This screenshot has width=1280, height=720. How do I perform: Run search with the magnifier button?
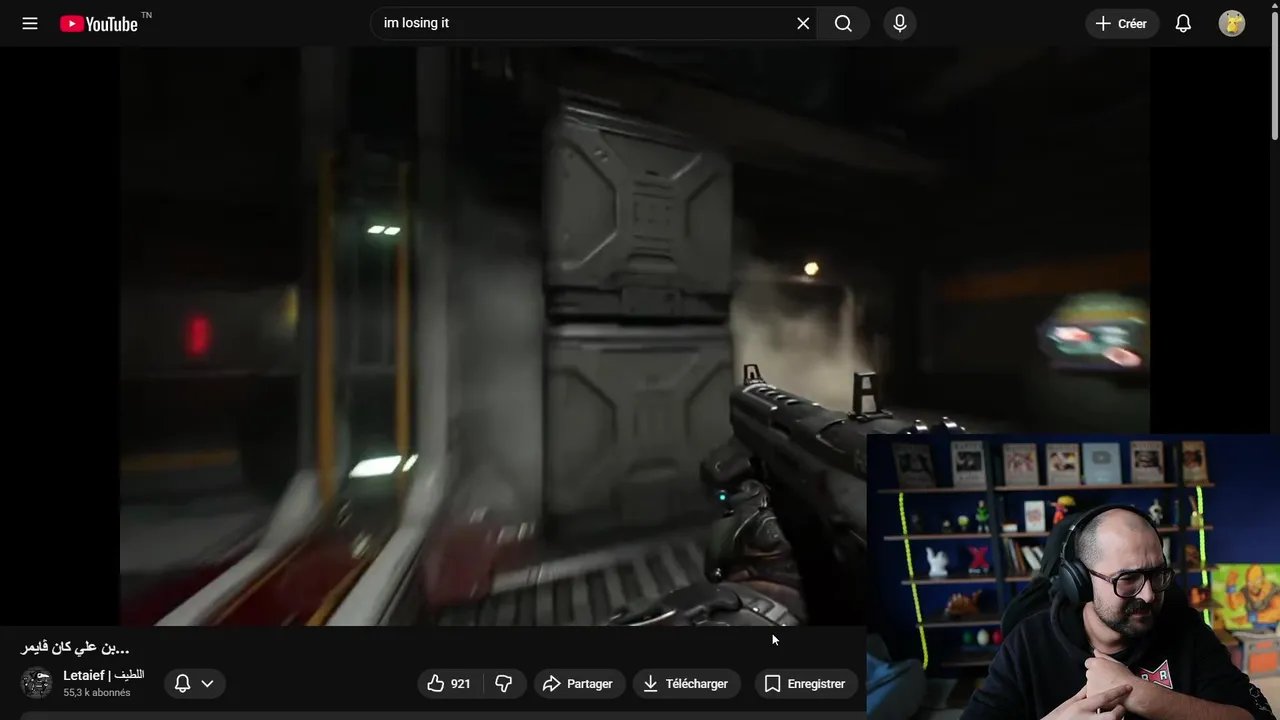click(844, 23)
